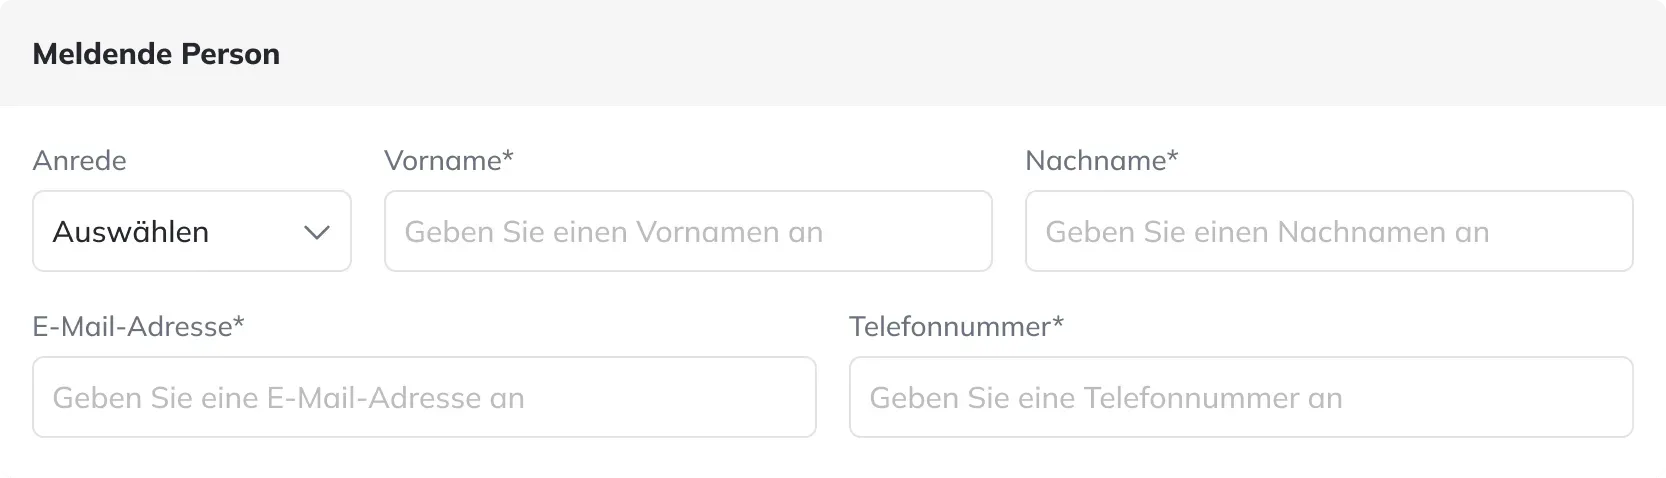This screenshot has height=478, width=1666.
Task: Click into the Nachname text field
Action: [x=1329, y=231]
